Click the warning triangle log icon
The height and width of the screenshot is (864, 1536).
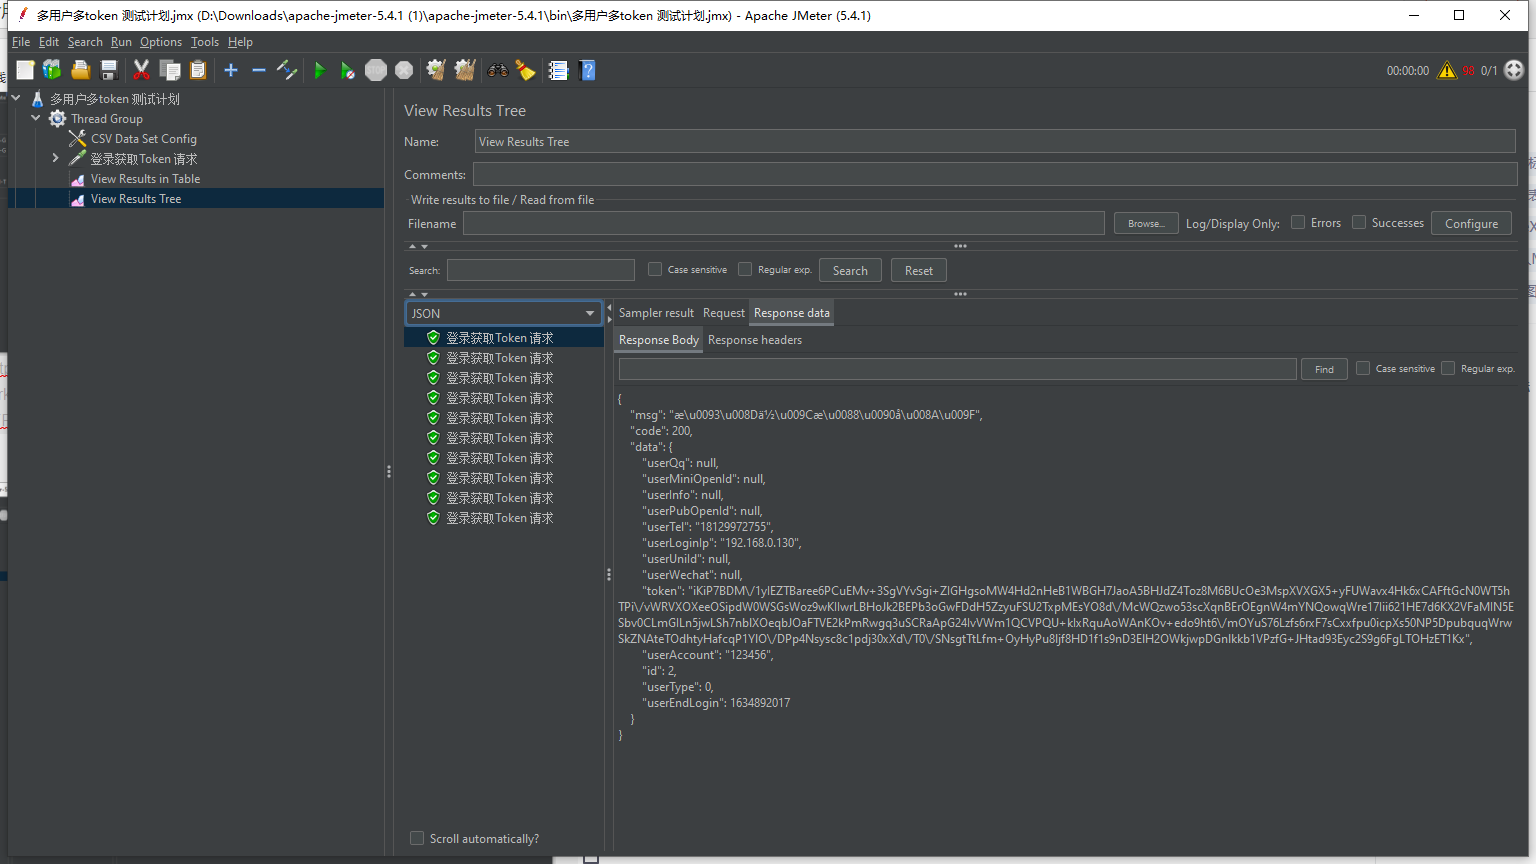pyautogui.click(x=1447, y=70)
